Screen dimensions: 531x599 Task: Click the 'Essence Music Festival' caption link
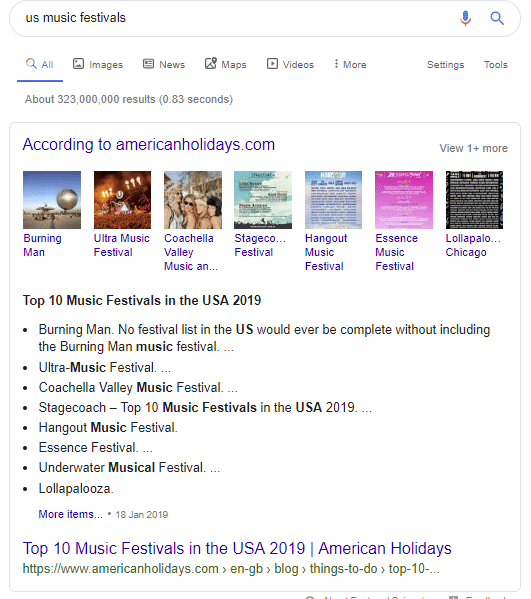396,252
